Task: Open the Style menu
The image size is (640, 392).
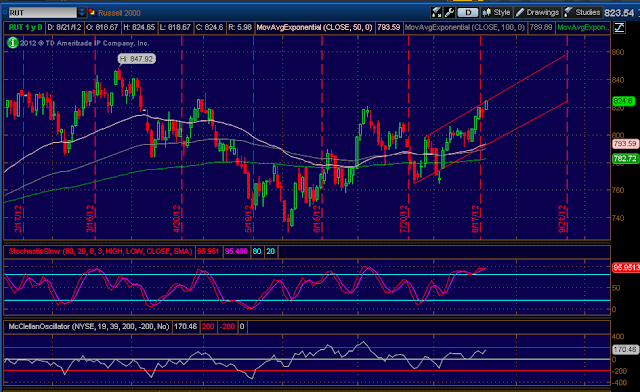Action: pyautogui.click(x=496, y=13)
